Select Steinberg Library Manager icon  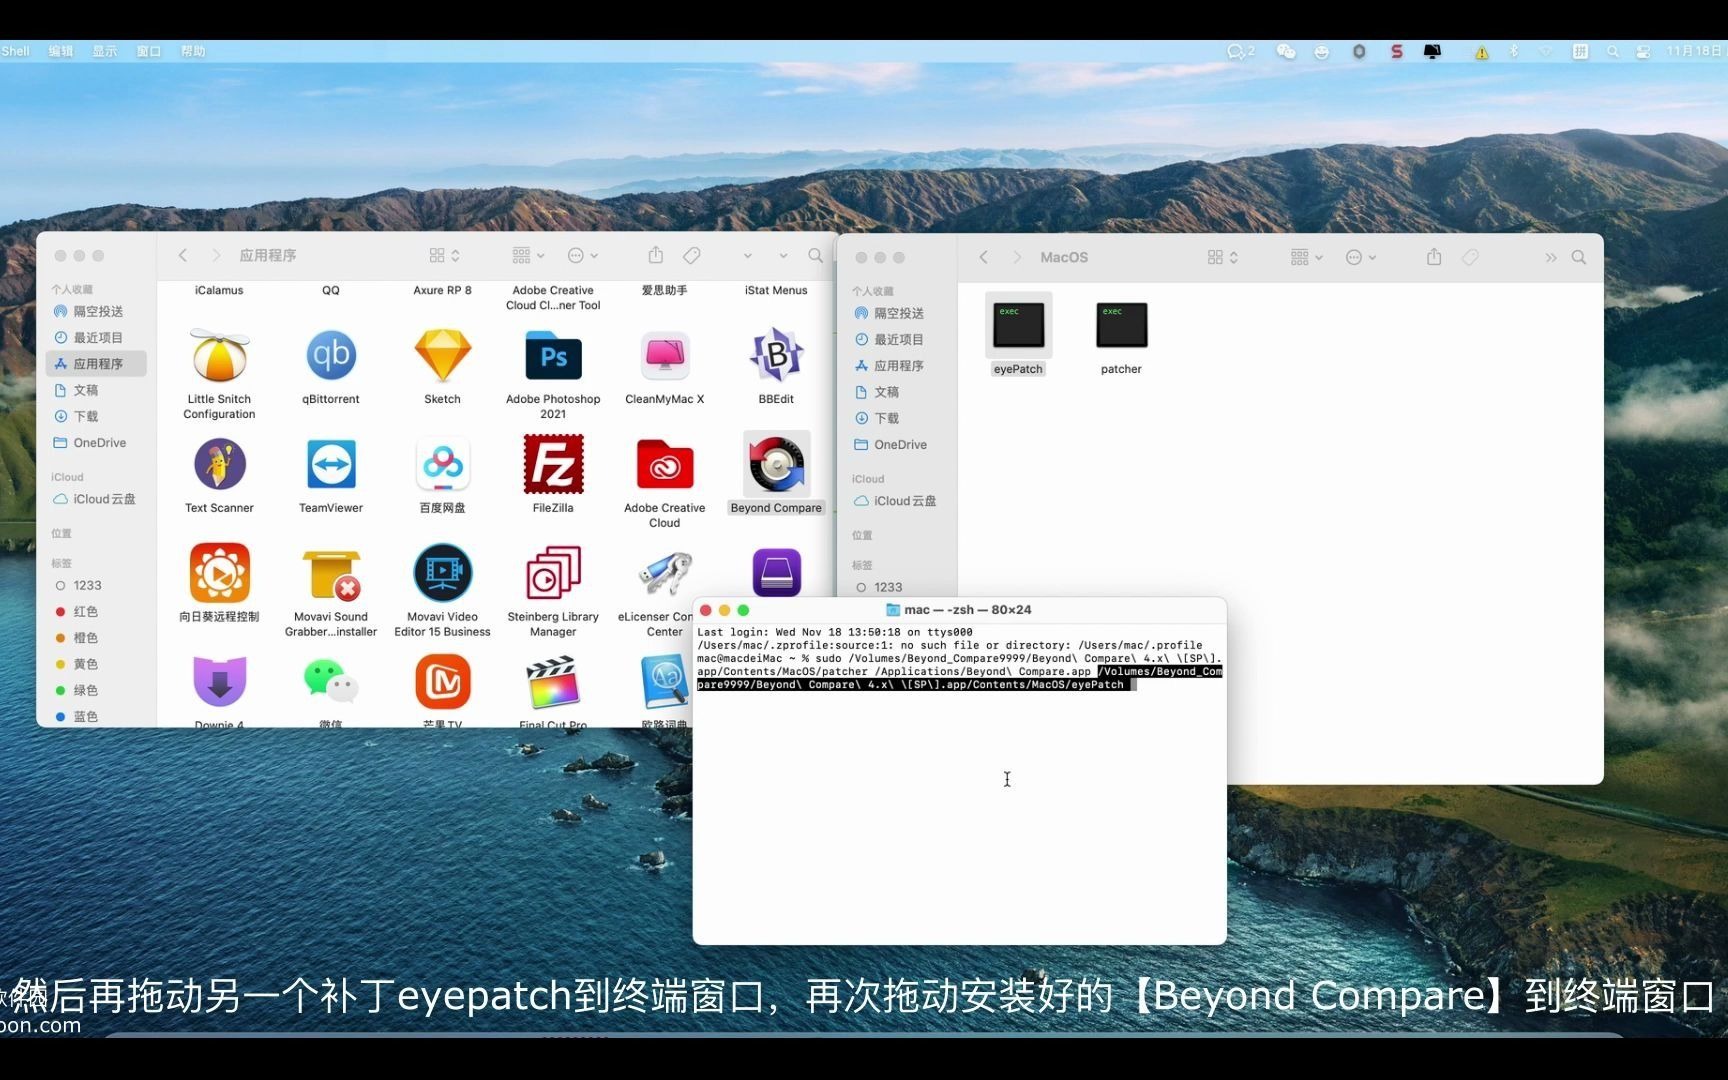tap(553, 574)
